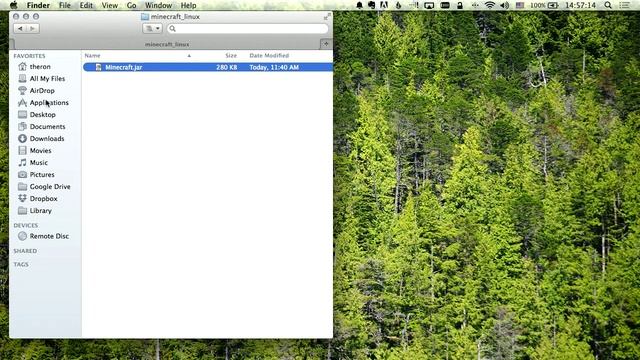Open the Help menu
The image size is (640, 360).
188,5
